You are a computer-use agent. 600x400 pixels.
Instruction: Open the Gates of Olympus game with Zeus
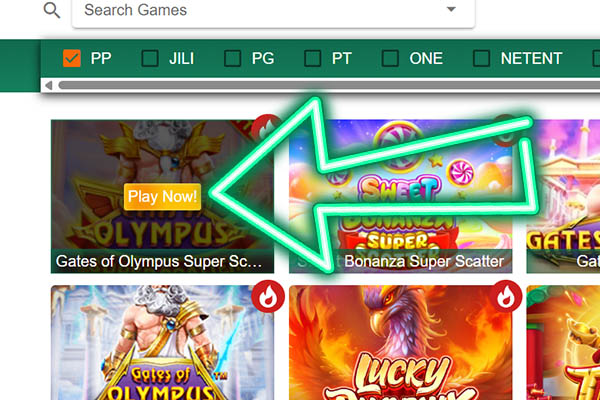[162, 343]
